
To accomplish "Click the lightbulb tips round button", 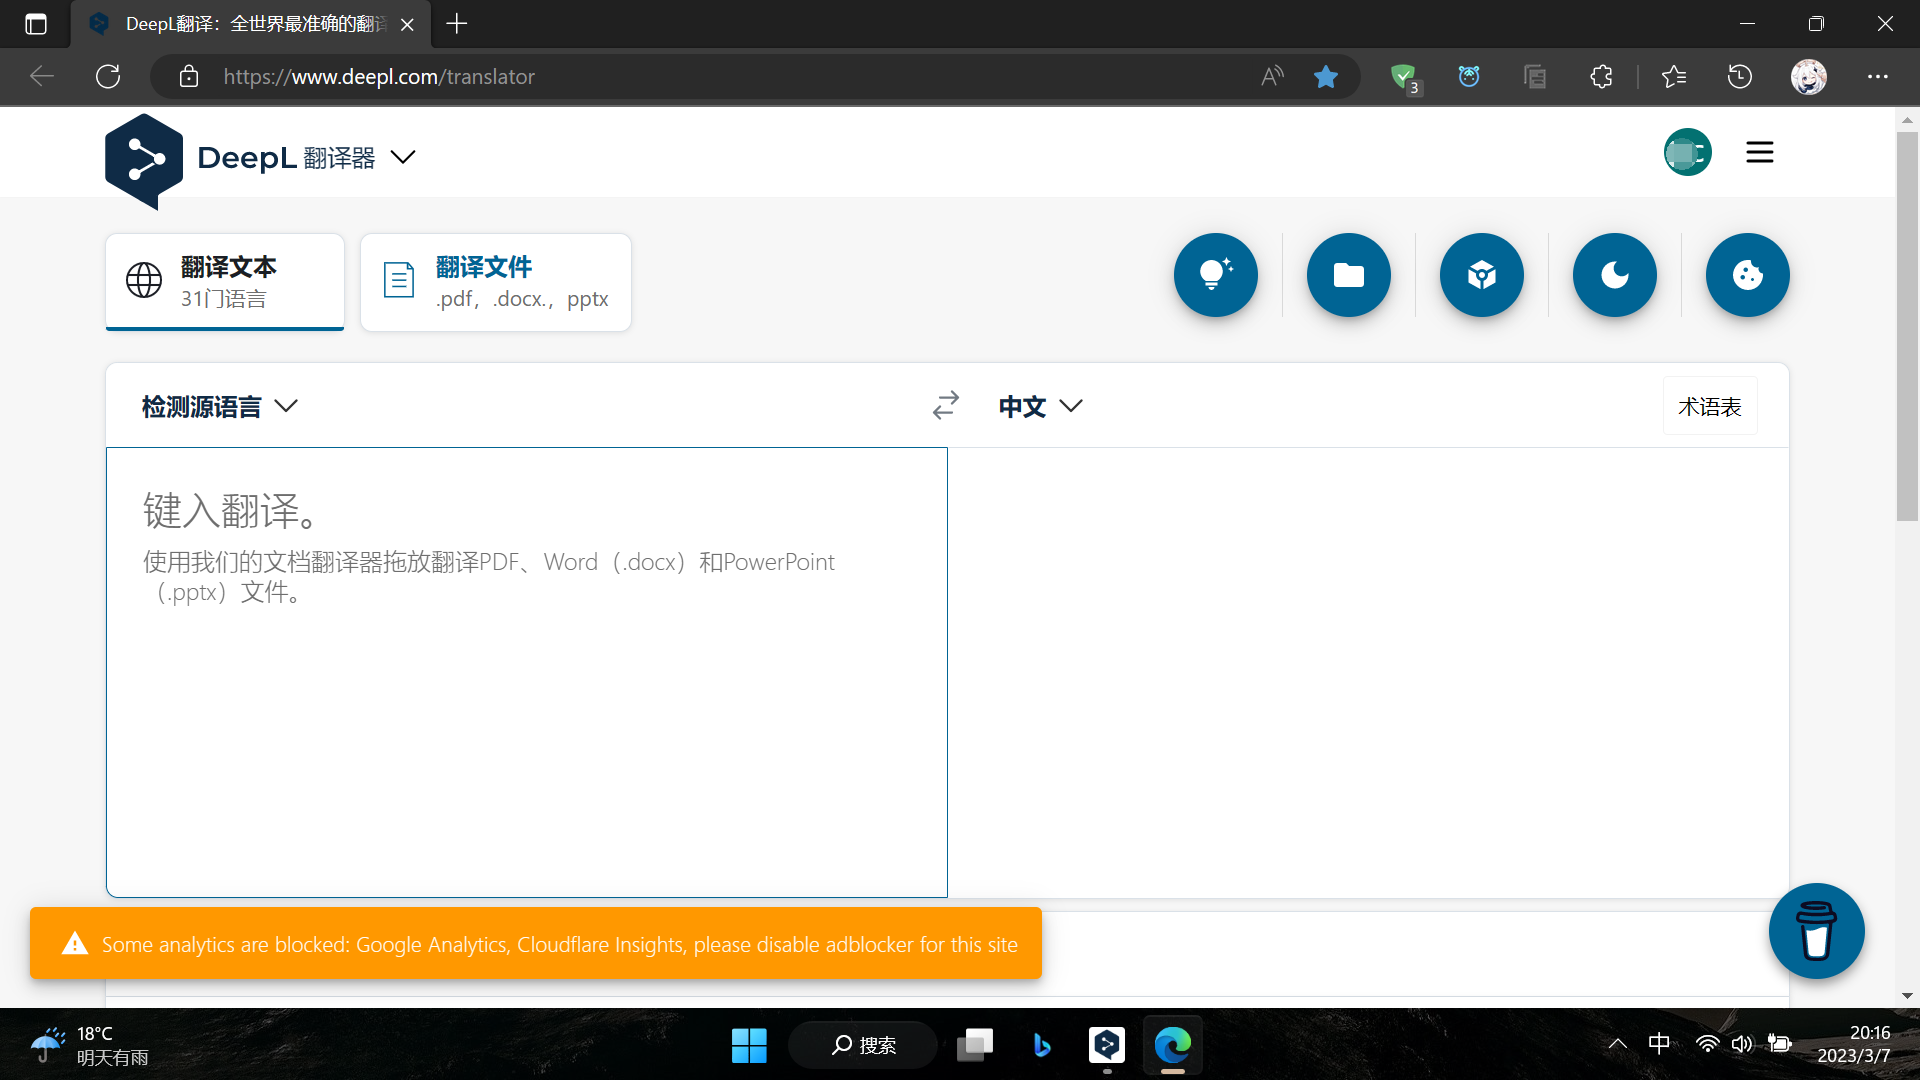I will (x=1216, y=275).
